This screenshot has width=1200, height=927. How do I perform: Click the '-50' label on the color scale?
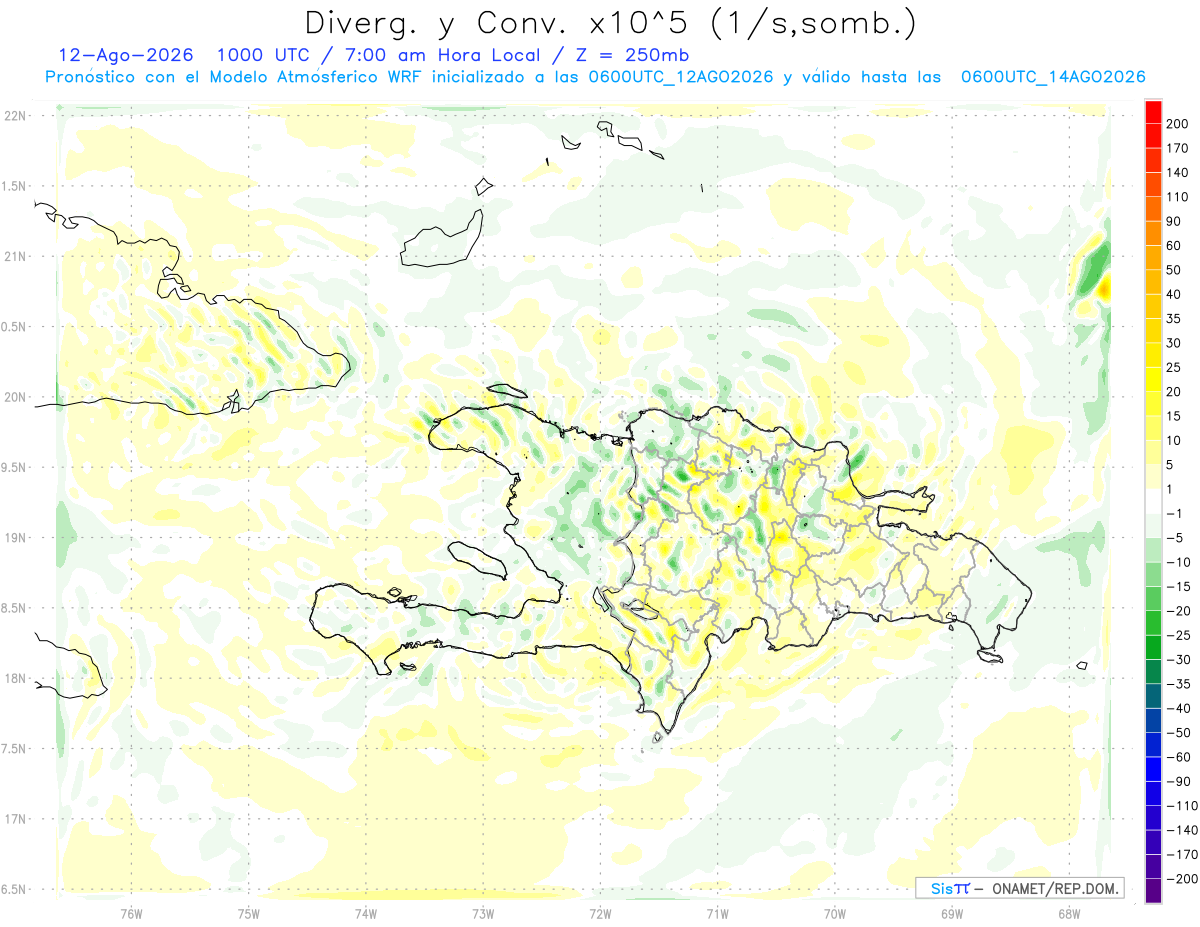click(1180, 732)
